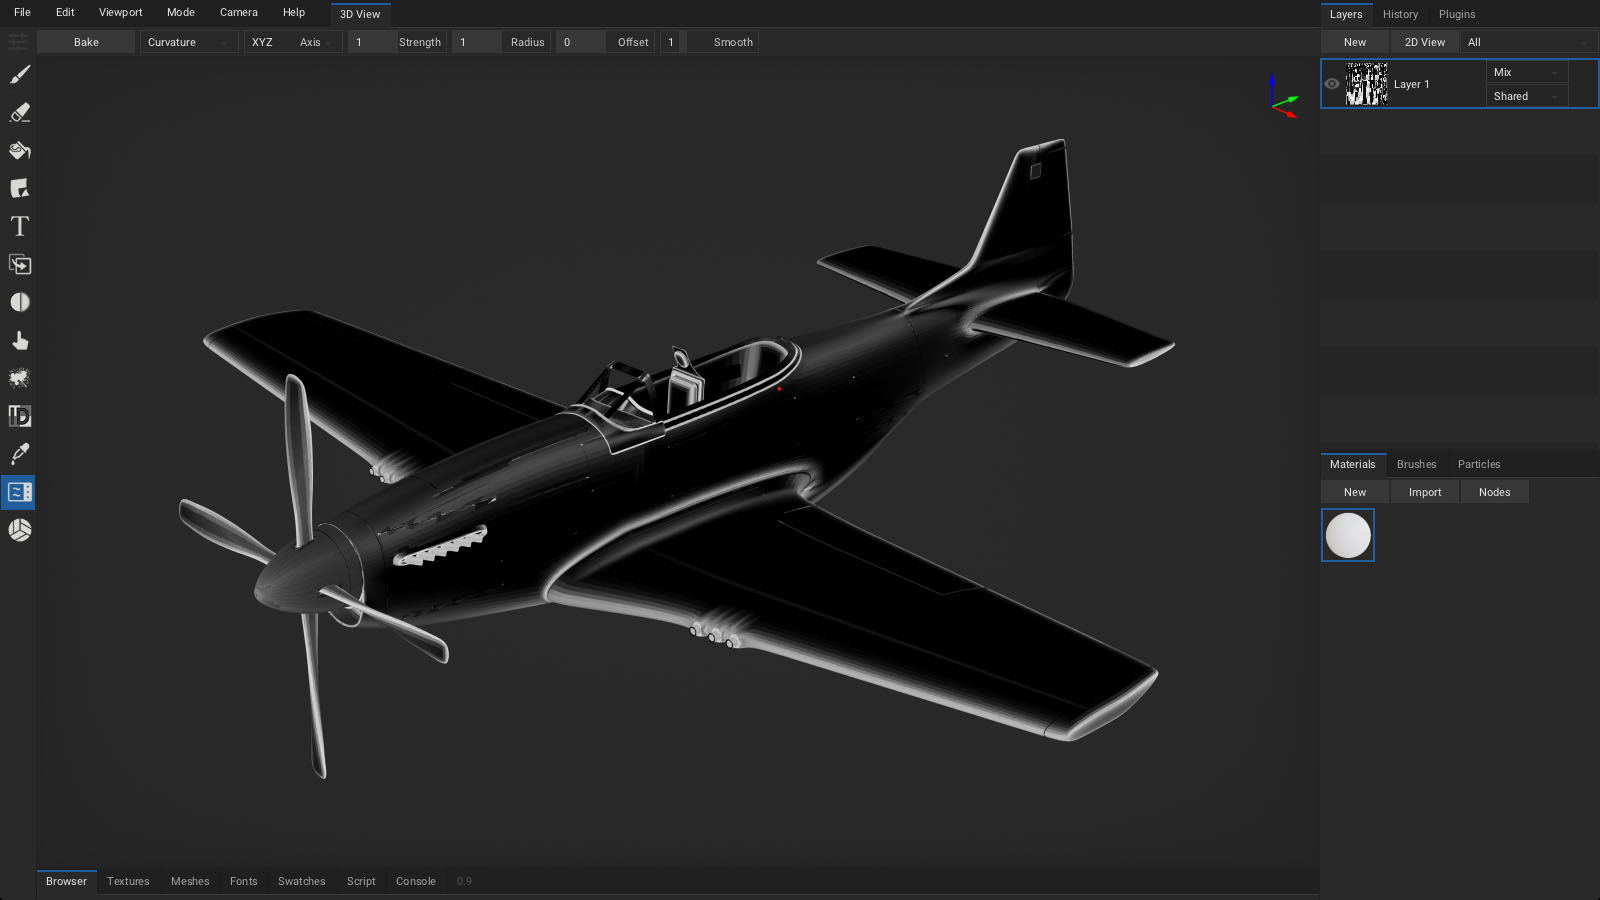The width and height of the screenshot is (1600, 900).
Task: Select the Eraser tool
Action: click(19, 113)
